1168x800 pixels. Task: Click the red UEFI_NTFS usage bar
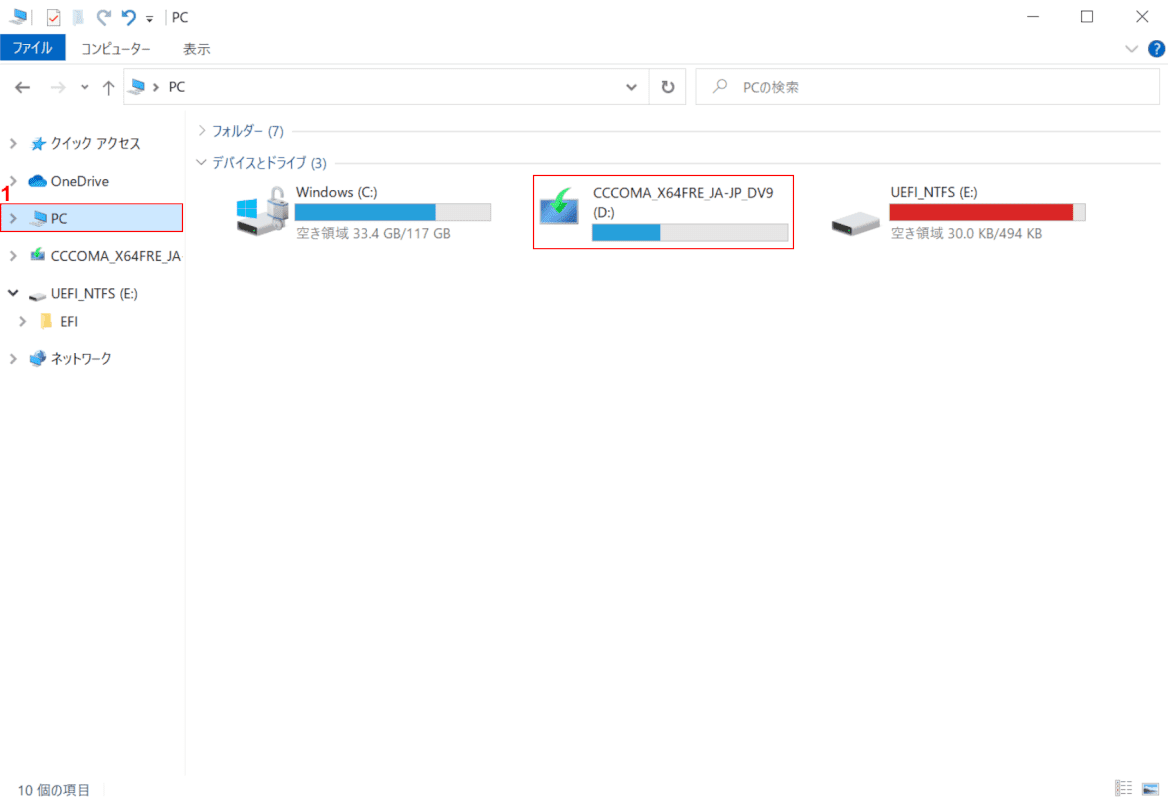987,212
